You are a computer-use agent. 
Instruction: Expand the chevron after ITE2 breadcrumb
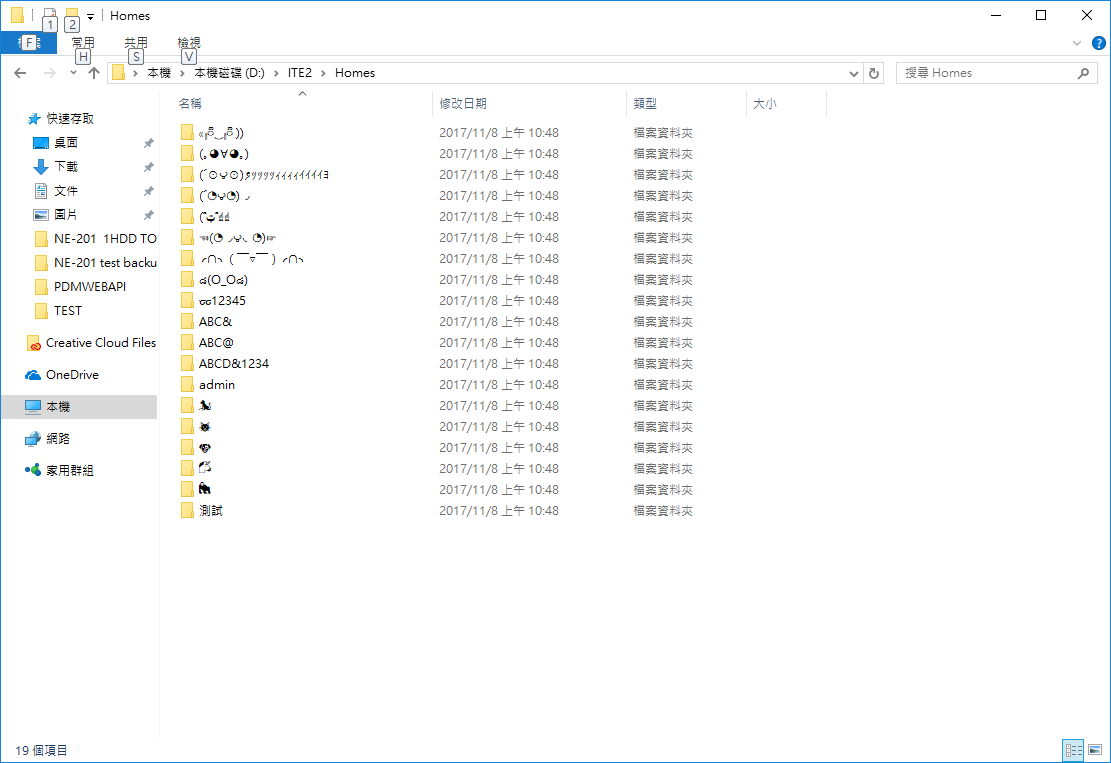point(323,73)
